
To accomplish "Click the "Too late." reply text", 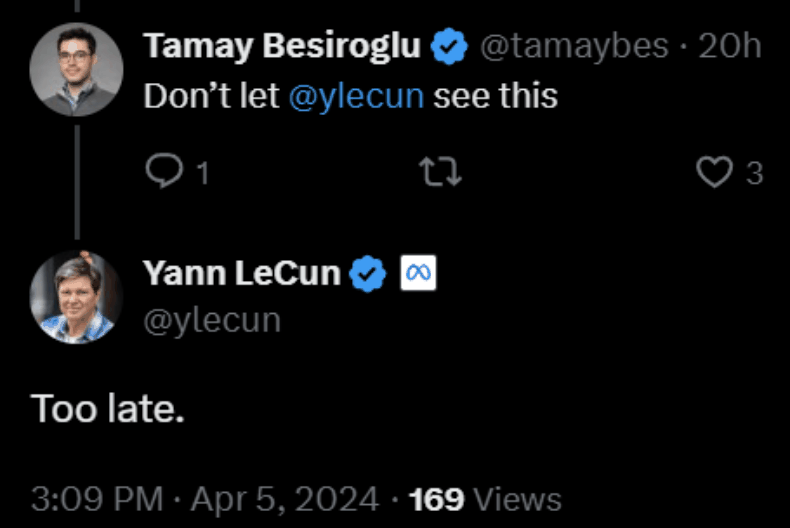I will [108, 408].
